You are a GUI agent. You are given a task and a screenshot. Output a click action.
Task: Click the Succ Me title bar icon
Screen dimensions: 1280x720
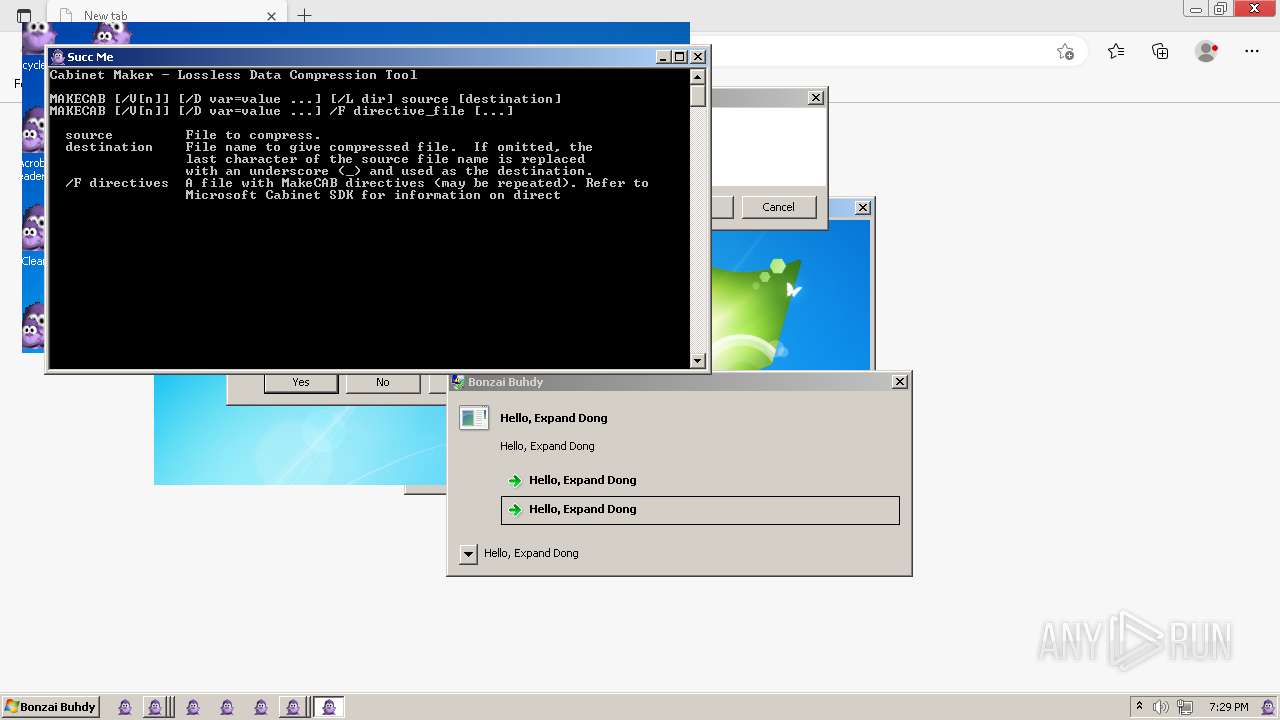coord(58,57)
